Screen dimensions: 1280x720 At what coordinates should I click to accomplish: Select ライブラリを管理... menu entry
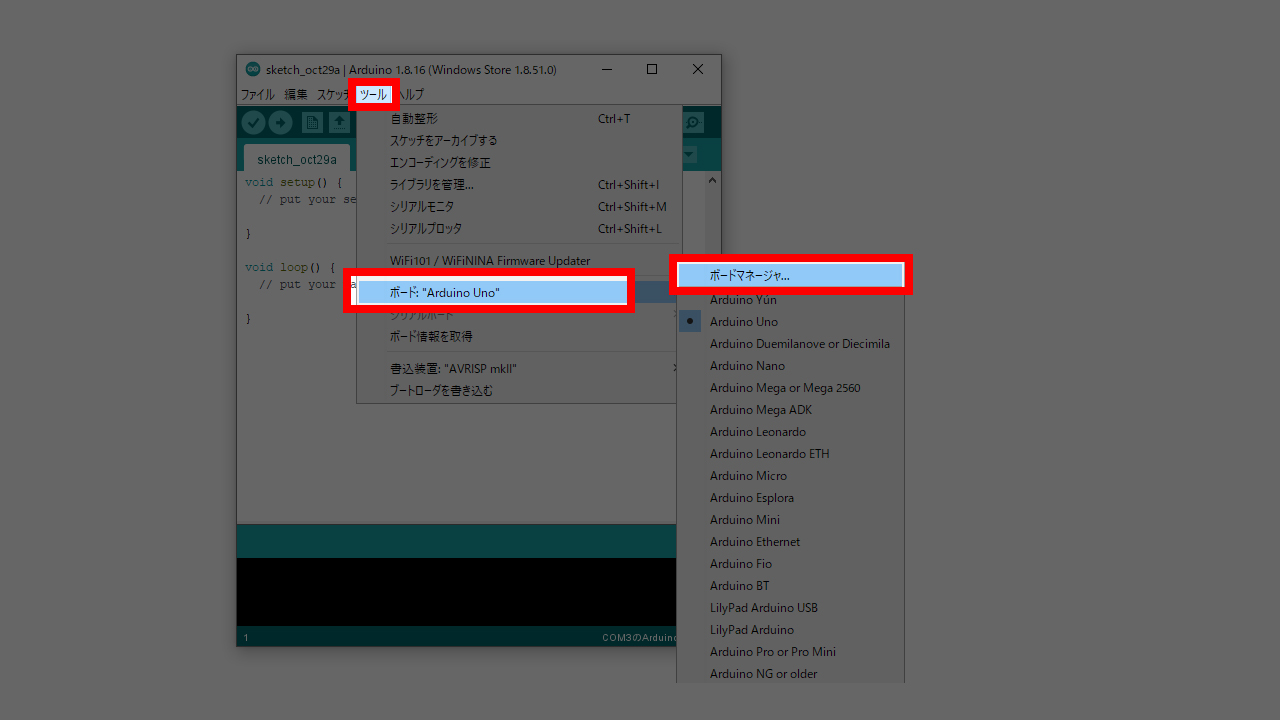[431, 185]
